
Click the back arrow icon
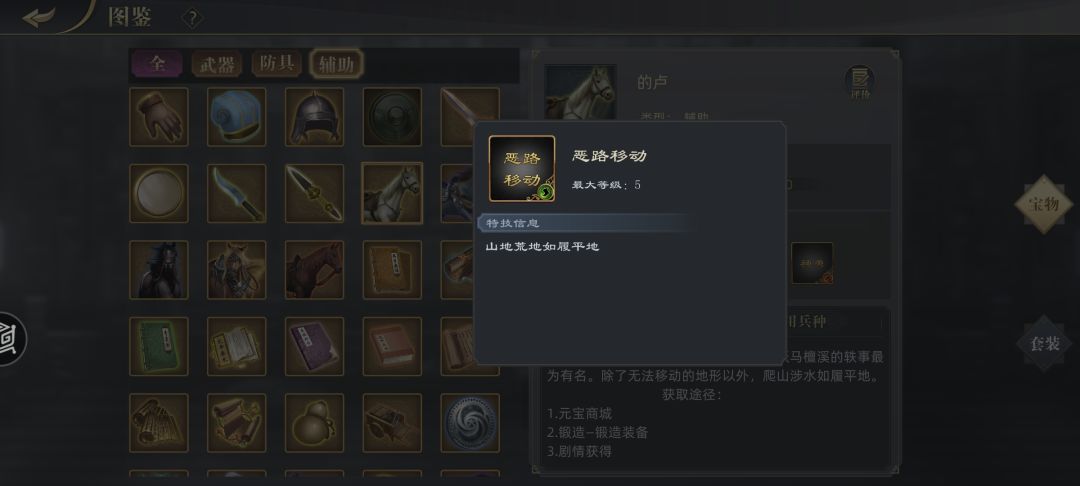click(39, 17)
